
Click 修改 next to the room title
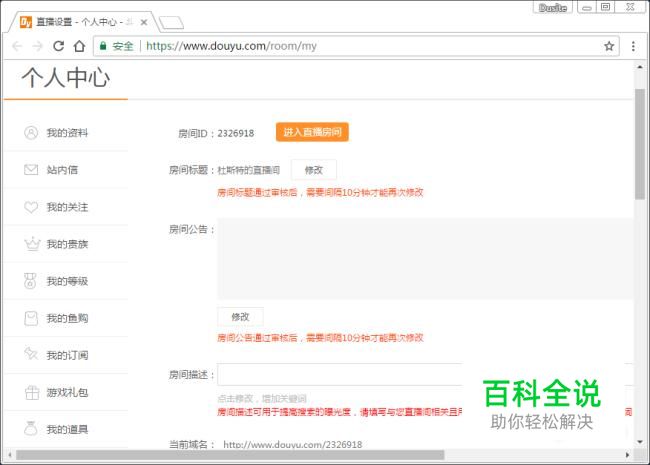point(314,170)
